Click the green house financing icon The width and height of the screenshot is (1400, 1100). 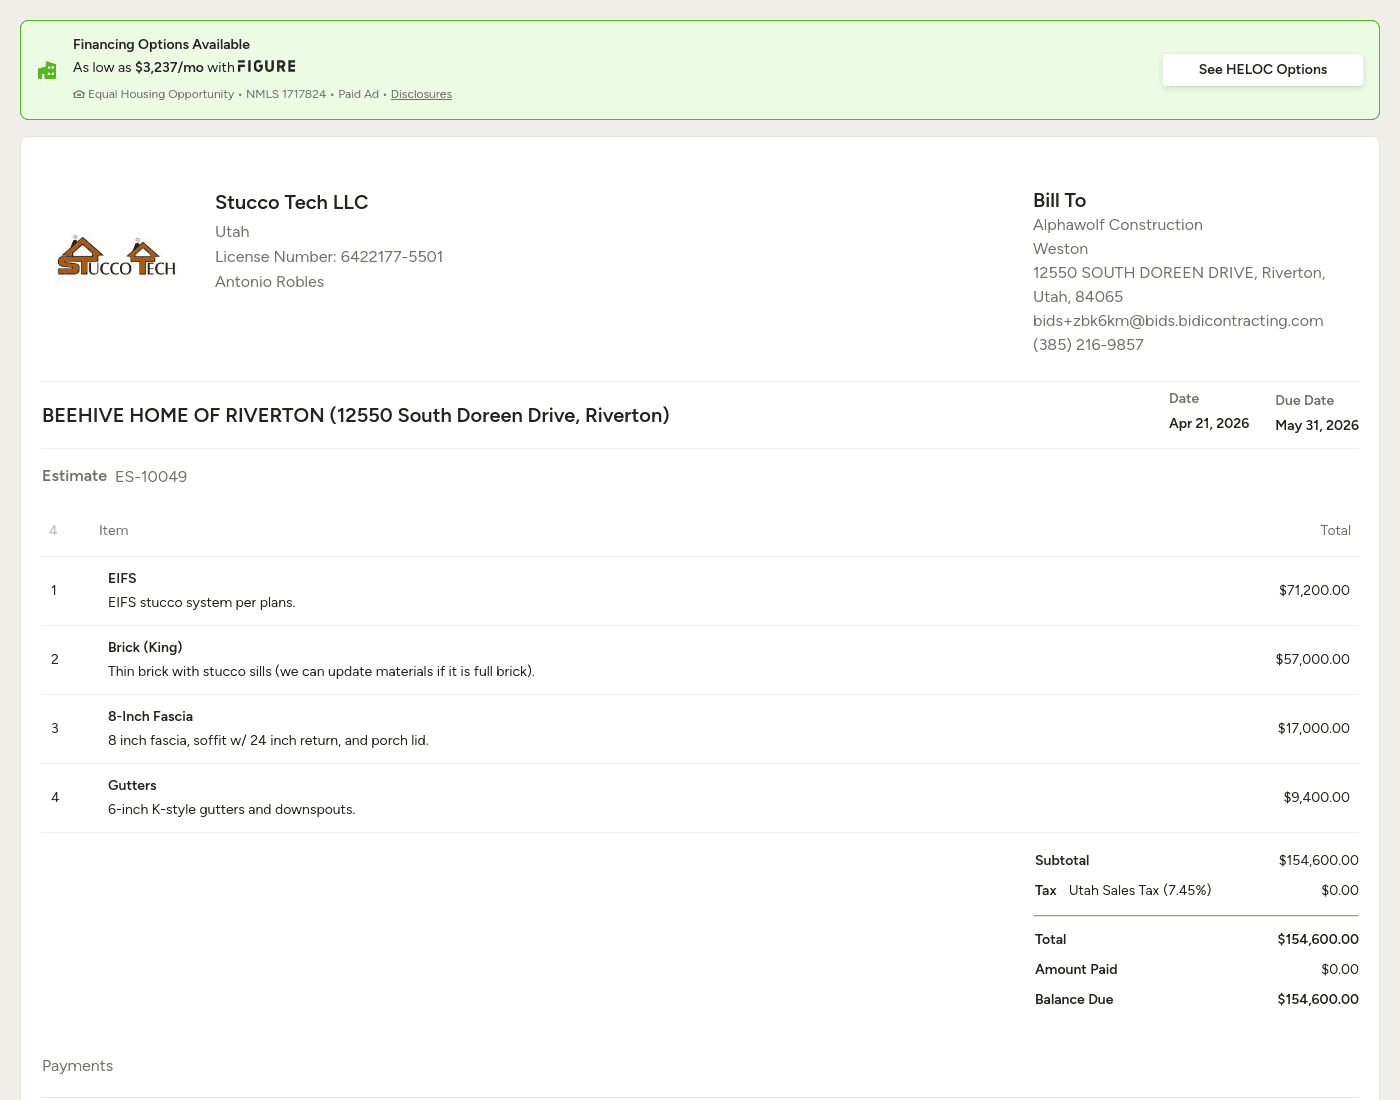coord(47,70)
